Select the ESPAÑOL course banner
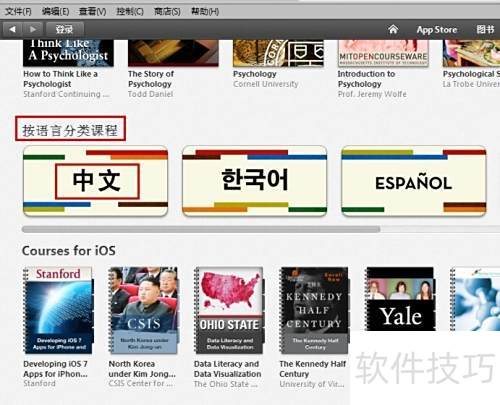 click(414, 181)
